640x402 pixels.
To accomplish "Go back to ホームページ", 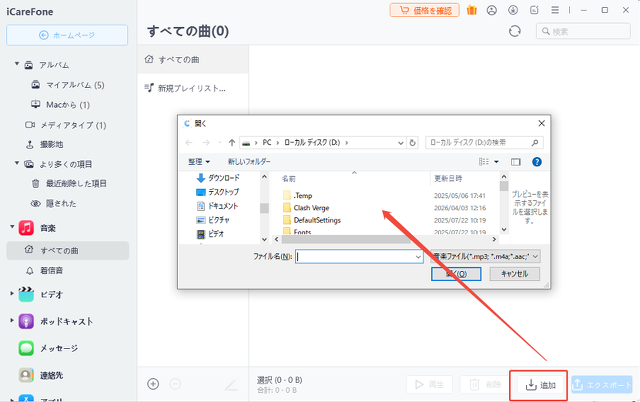I will (x=67, y=35).
